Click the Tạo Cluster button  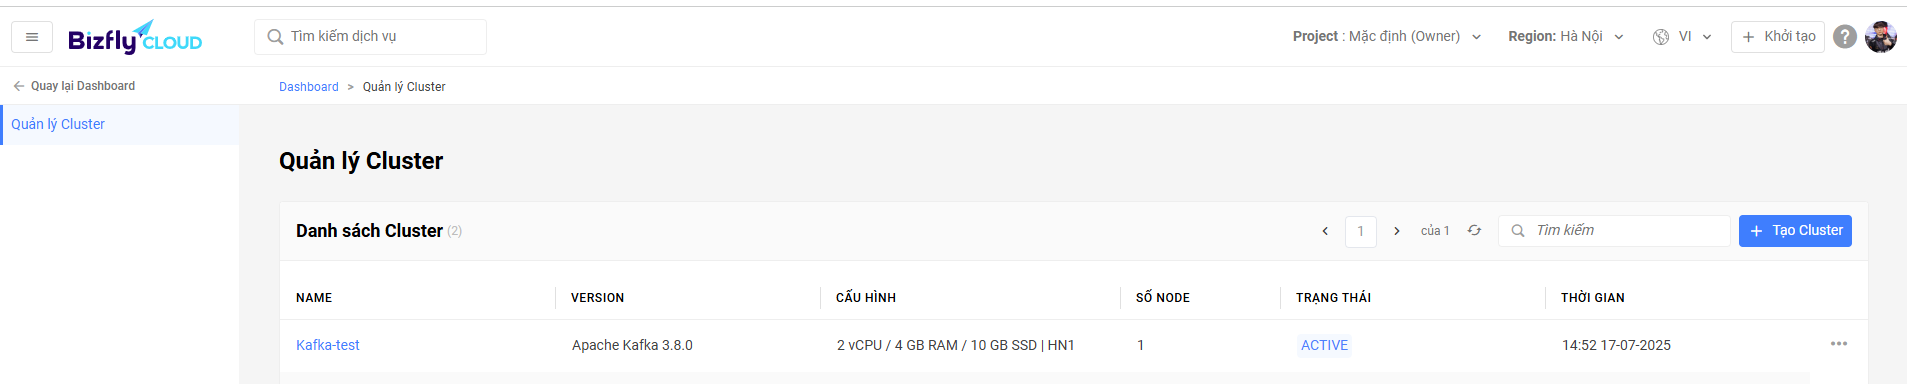click(1795, 231)
